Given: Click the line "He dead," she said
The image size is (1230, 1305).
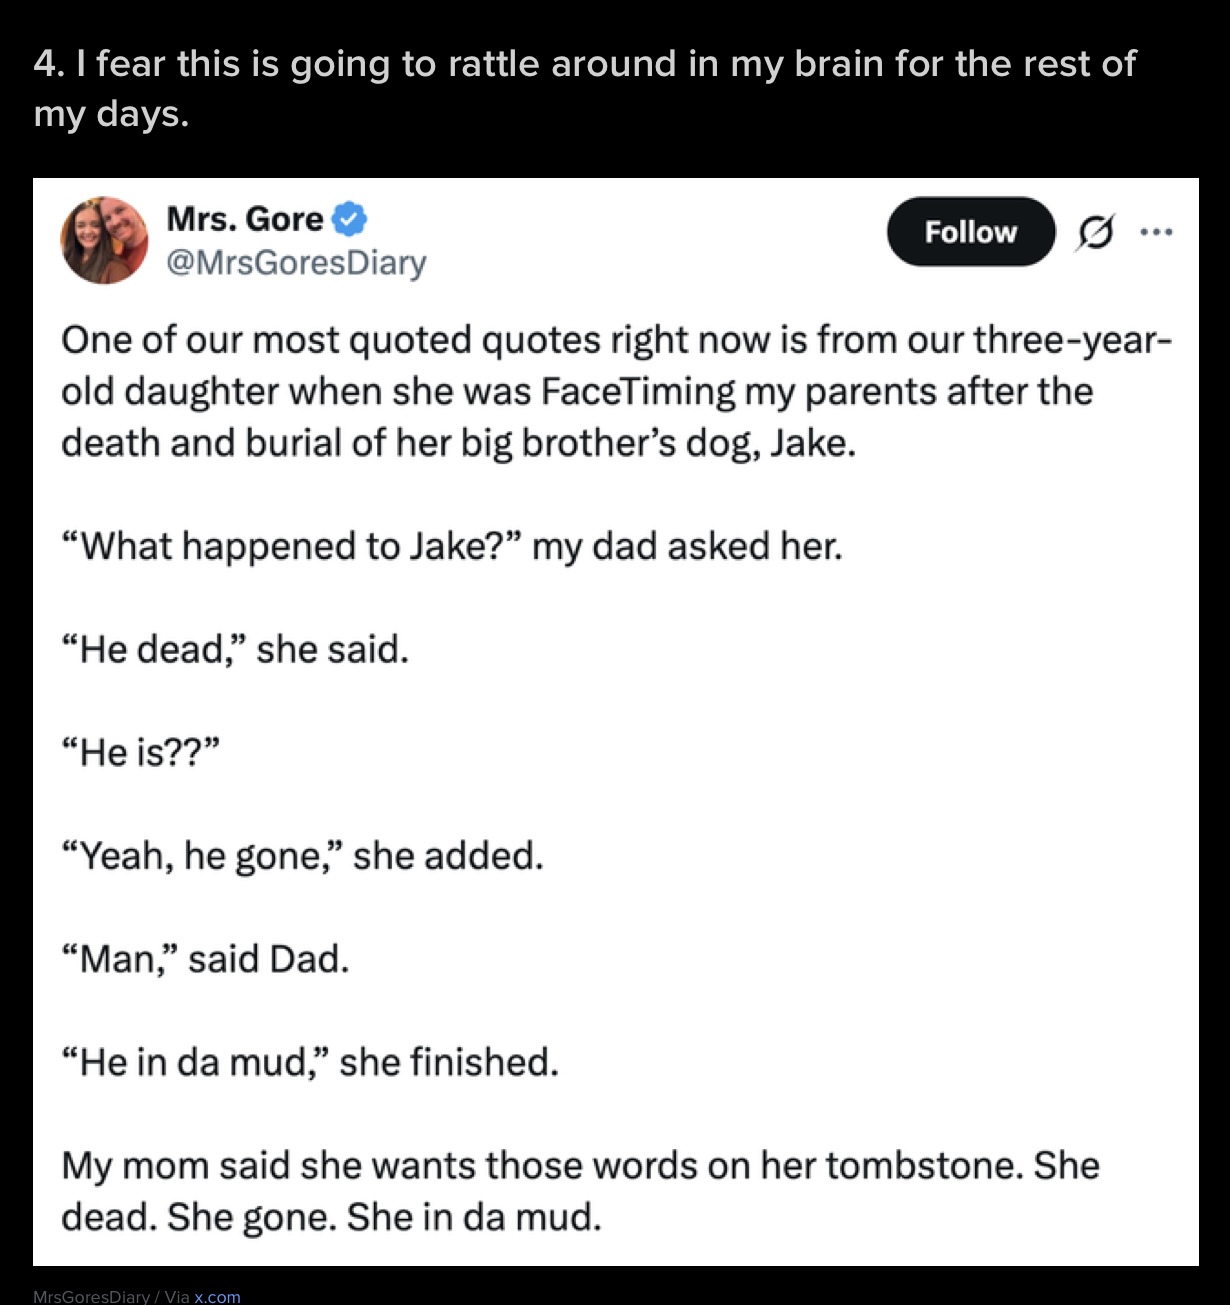Looking at the screenshot, I should (235, 649).
